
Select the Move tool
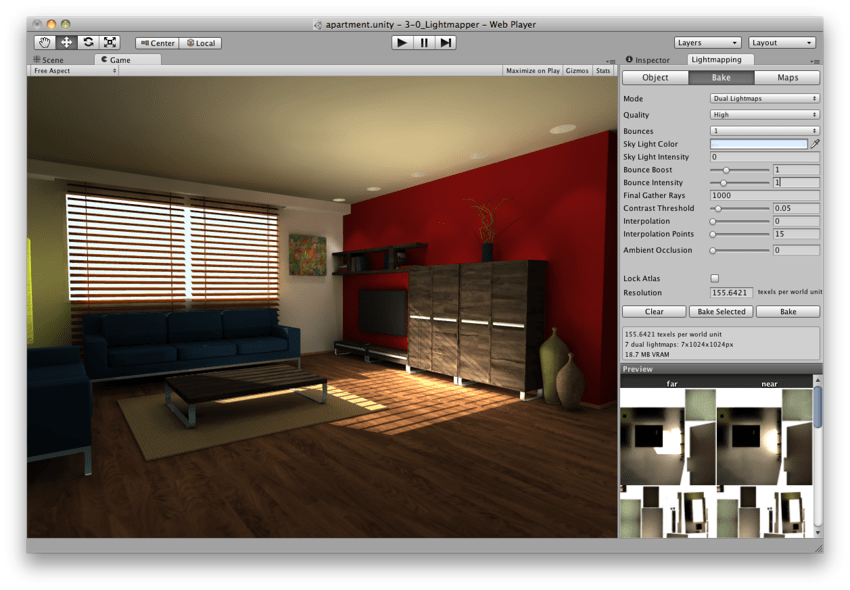(64, 42)
